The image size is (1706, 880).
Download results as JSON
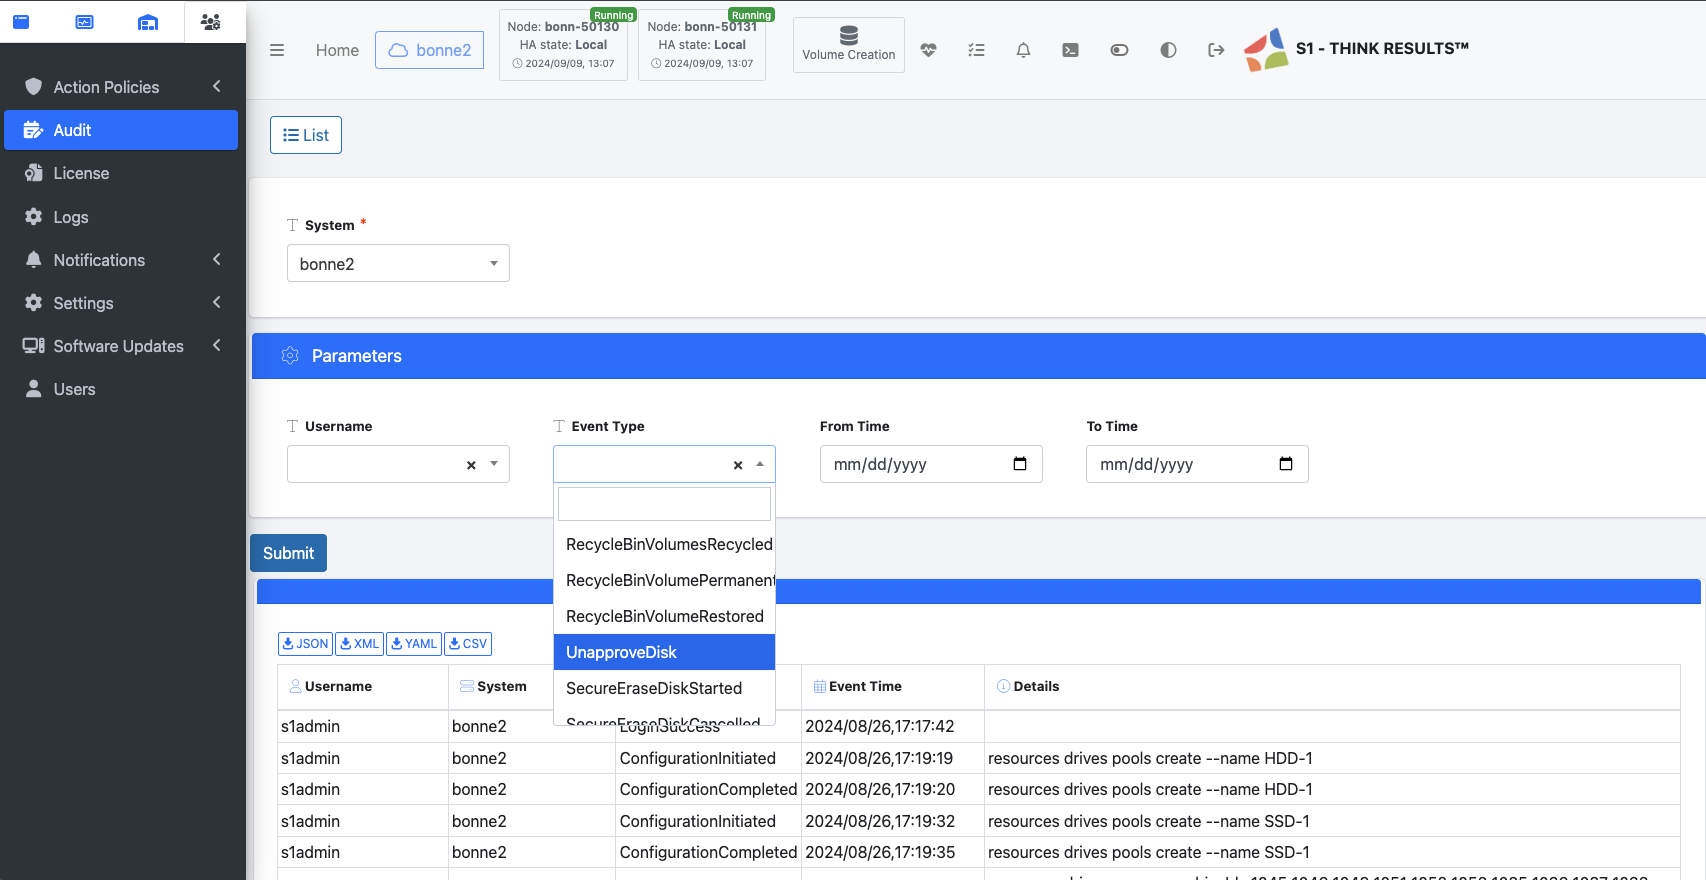click(305, 644)
